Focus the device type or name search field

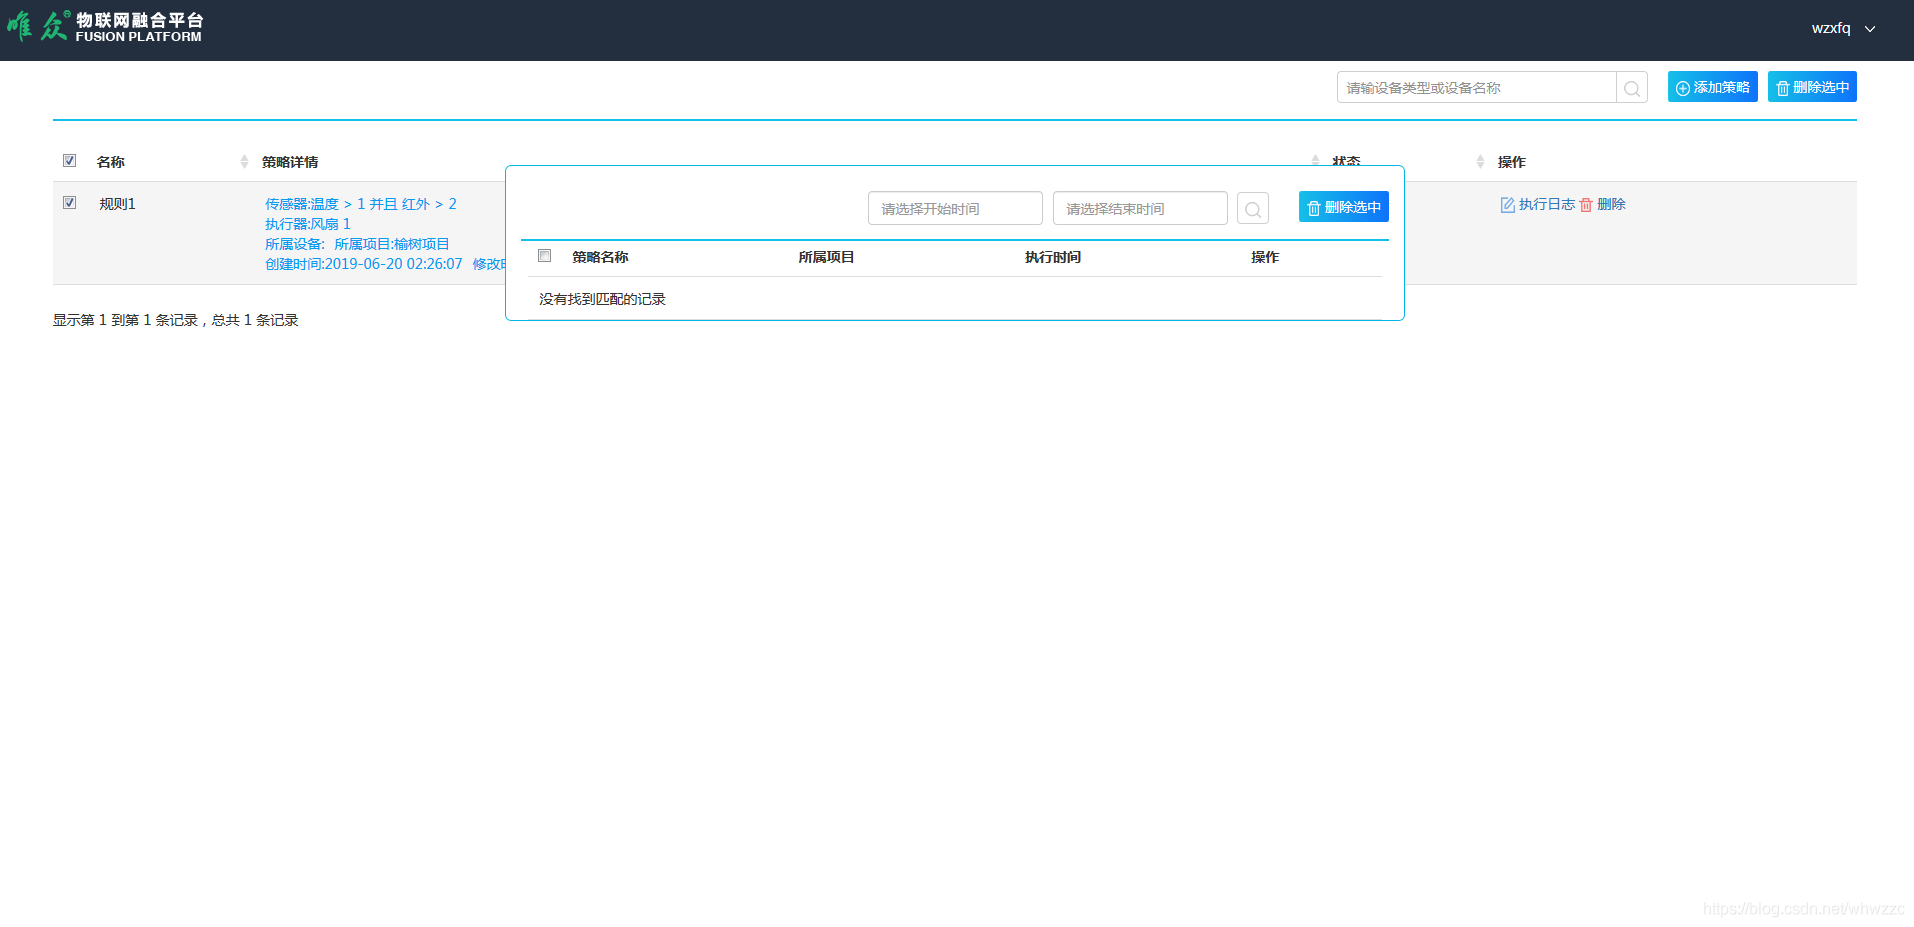tap(1476, 88)
